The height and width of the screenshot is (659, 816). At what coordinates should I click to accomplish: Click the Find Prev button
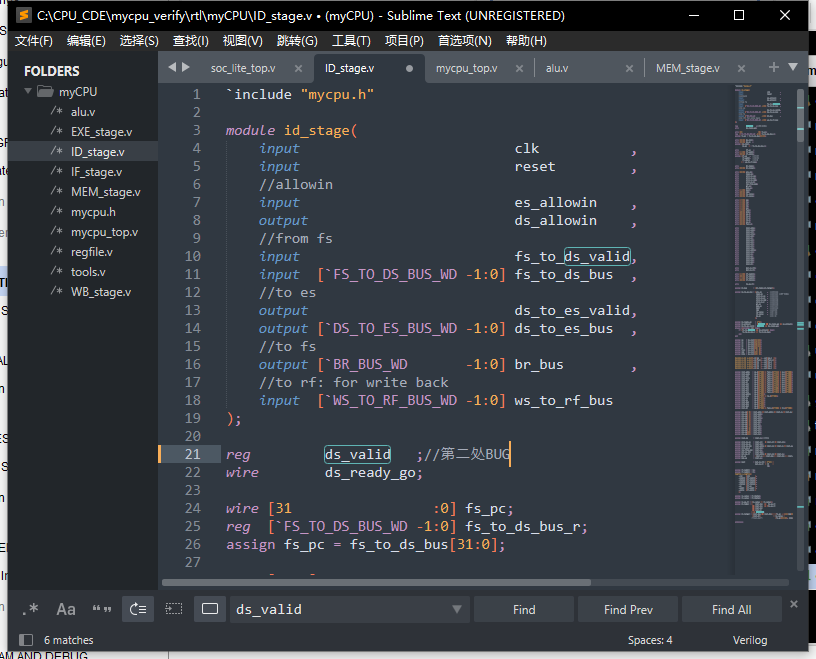click(x=628, y=609)
